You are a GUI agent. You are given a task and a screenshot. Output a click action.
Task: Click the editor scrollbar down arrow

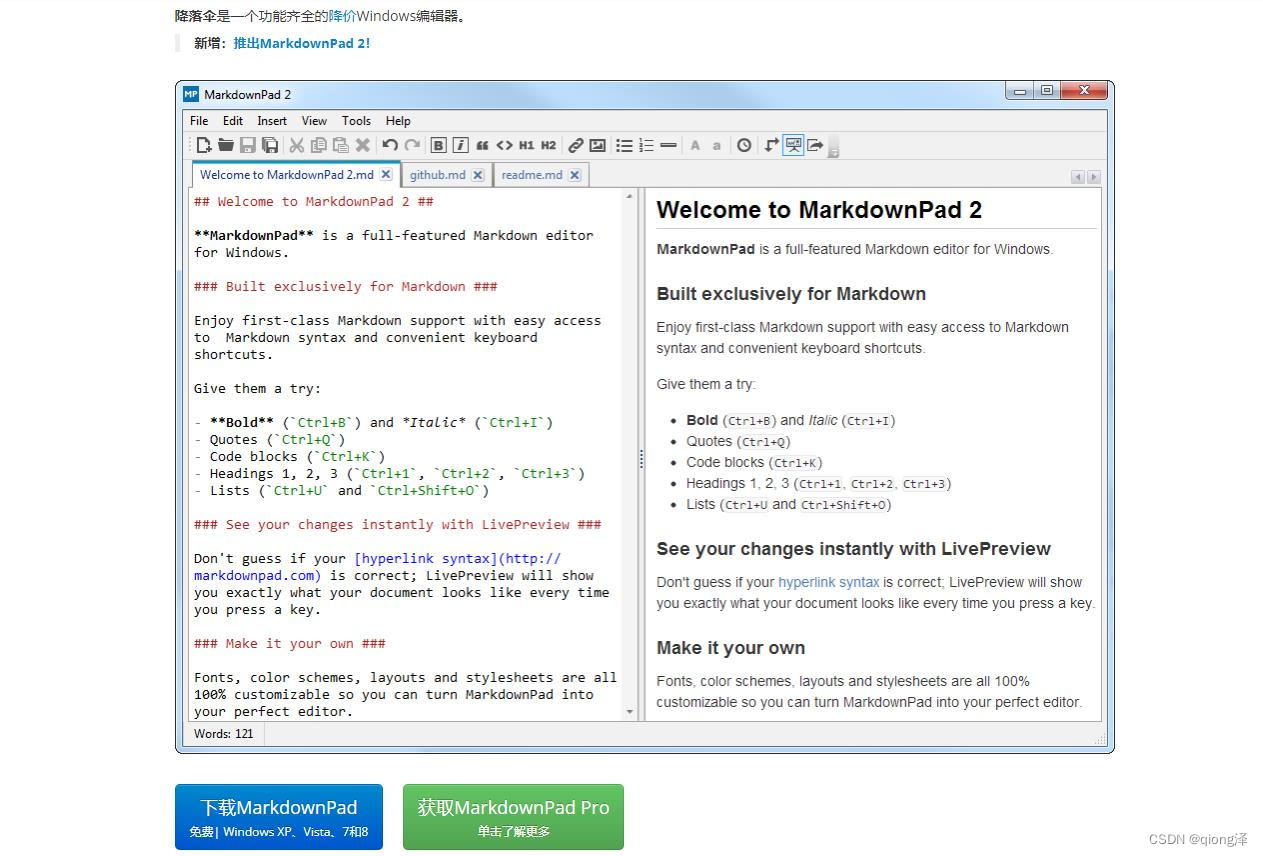pos(630,712)
